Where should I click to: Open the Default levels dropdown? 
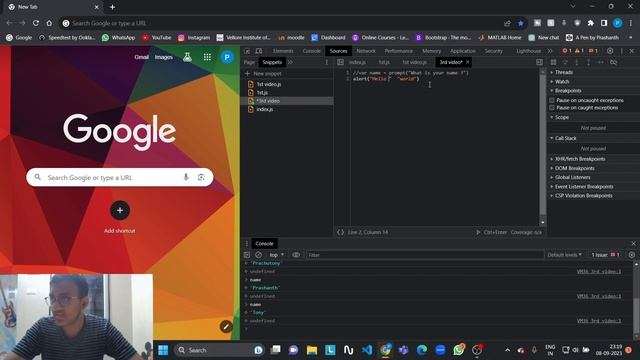click(564, 255)
